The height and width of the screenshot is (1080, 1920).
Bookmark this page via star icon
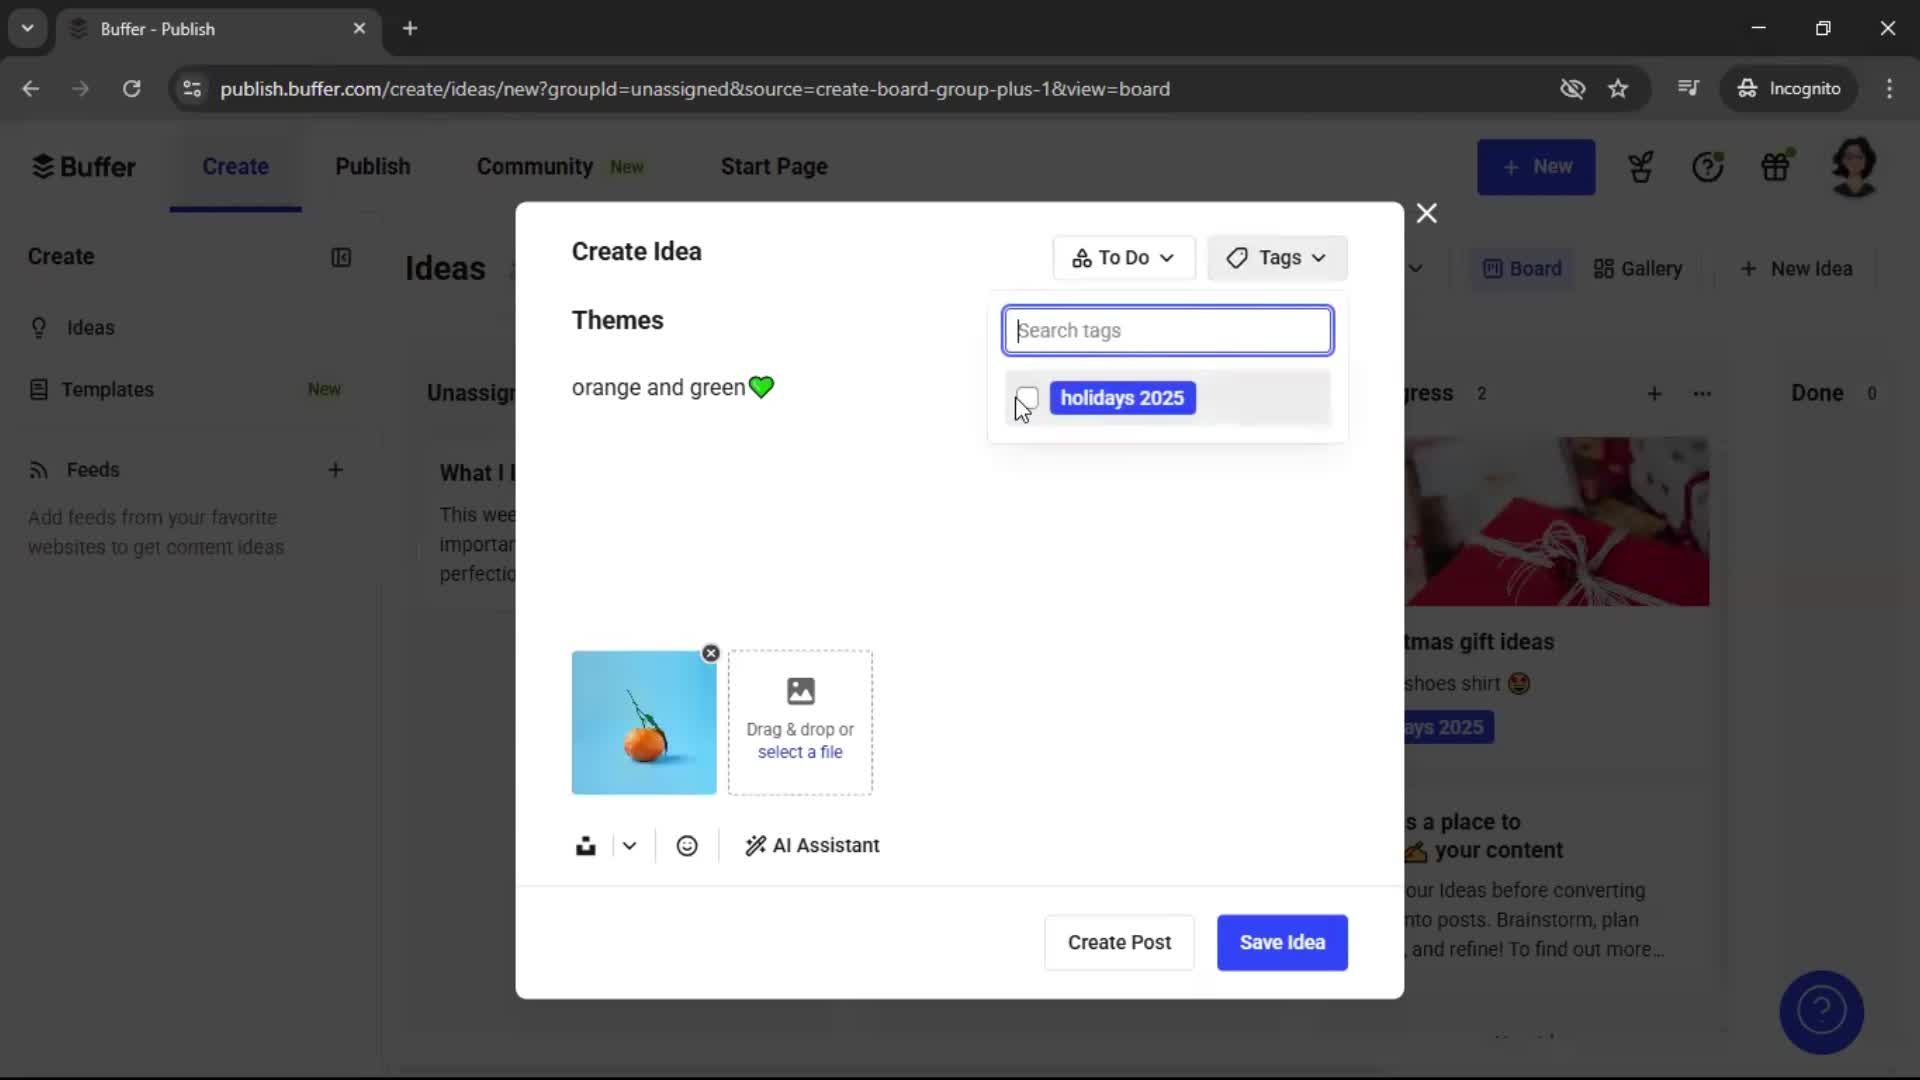click(1618, 88)
